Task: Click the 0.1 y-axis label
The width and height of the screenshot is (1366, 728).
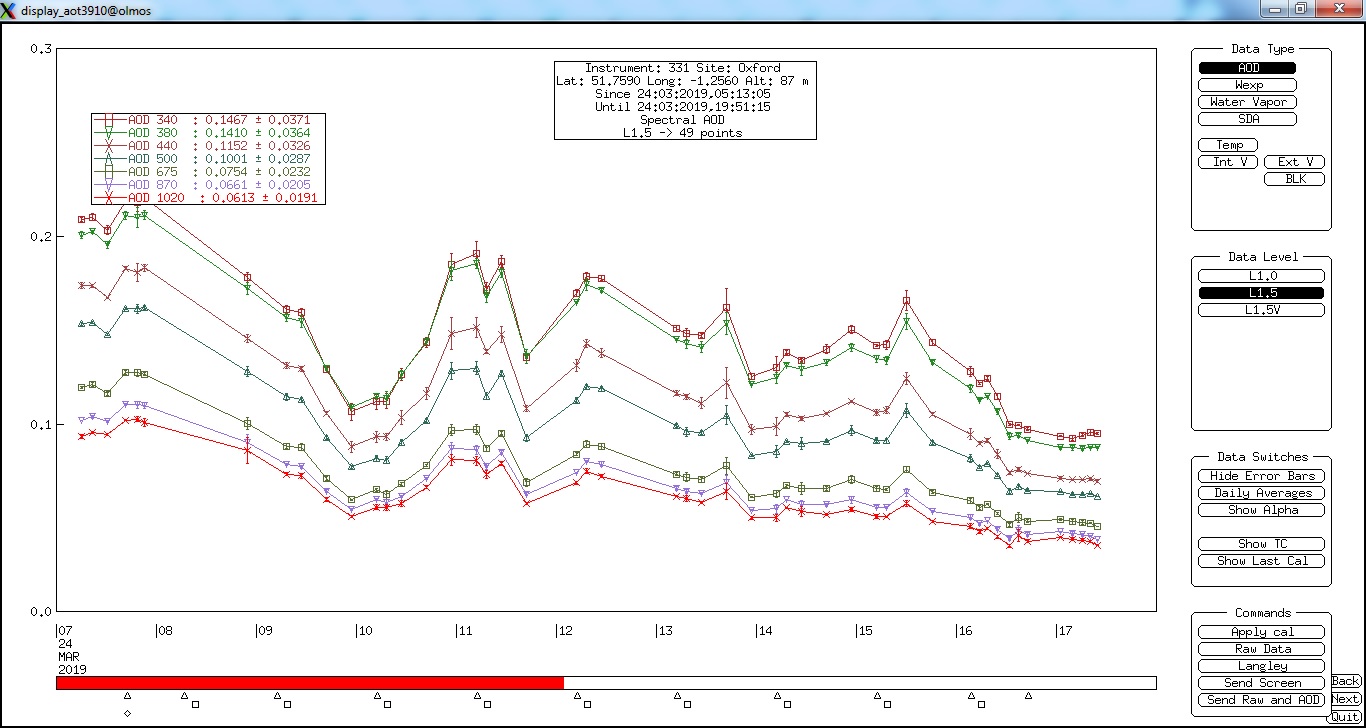Action: 41,424
